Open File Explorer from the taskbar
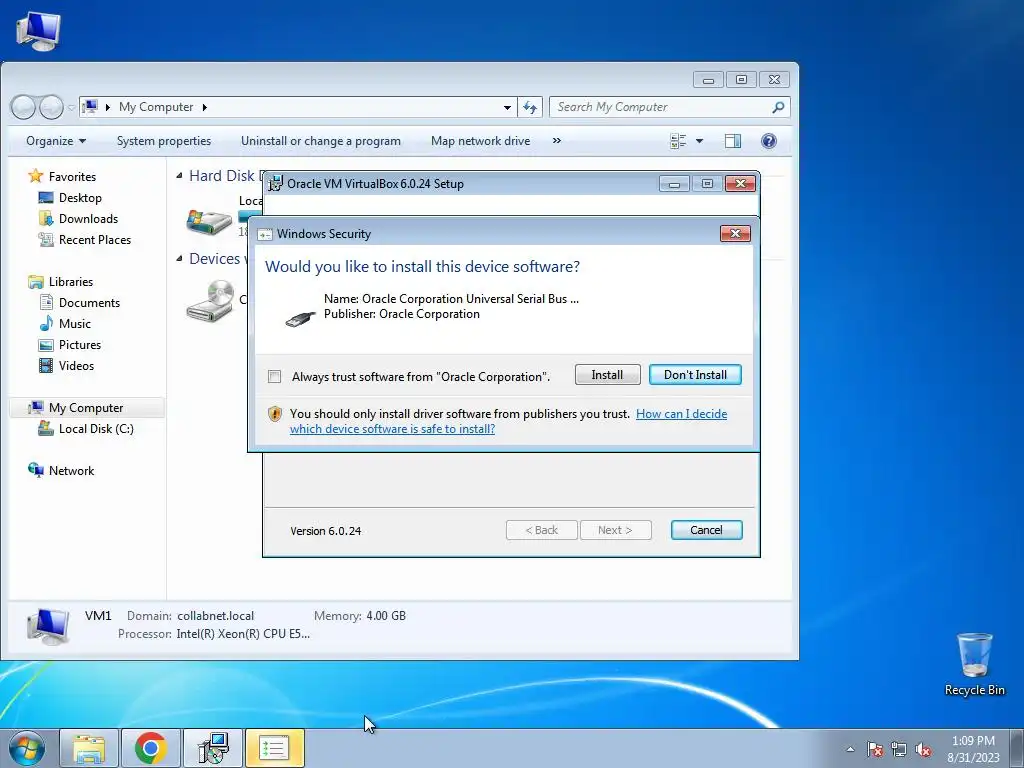The height and width of the screenshot is (768, 1024). tap(89, 748)
